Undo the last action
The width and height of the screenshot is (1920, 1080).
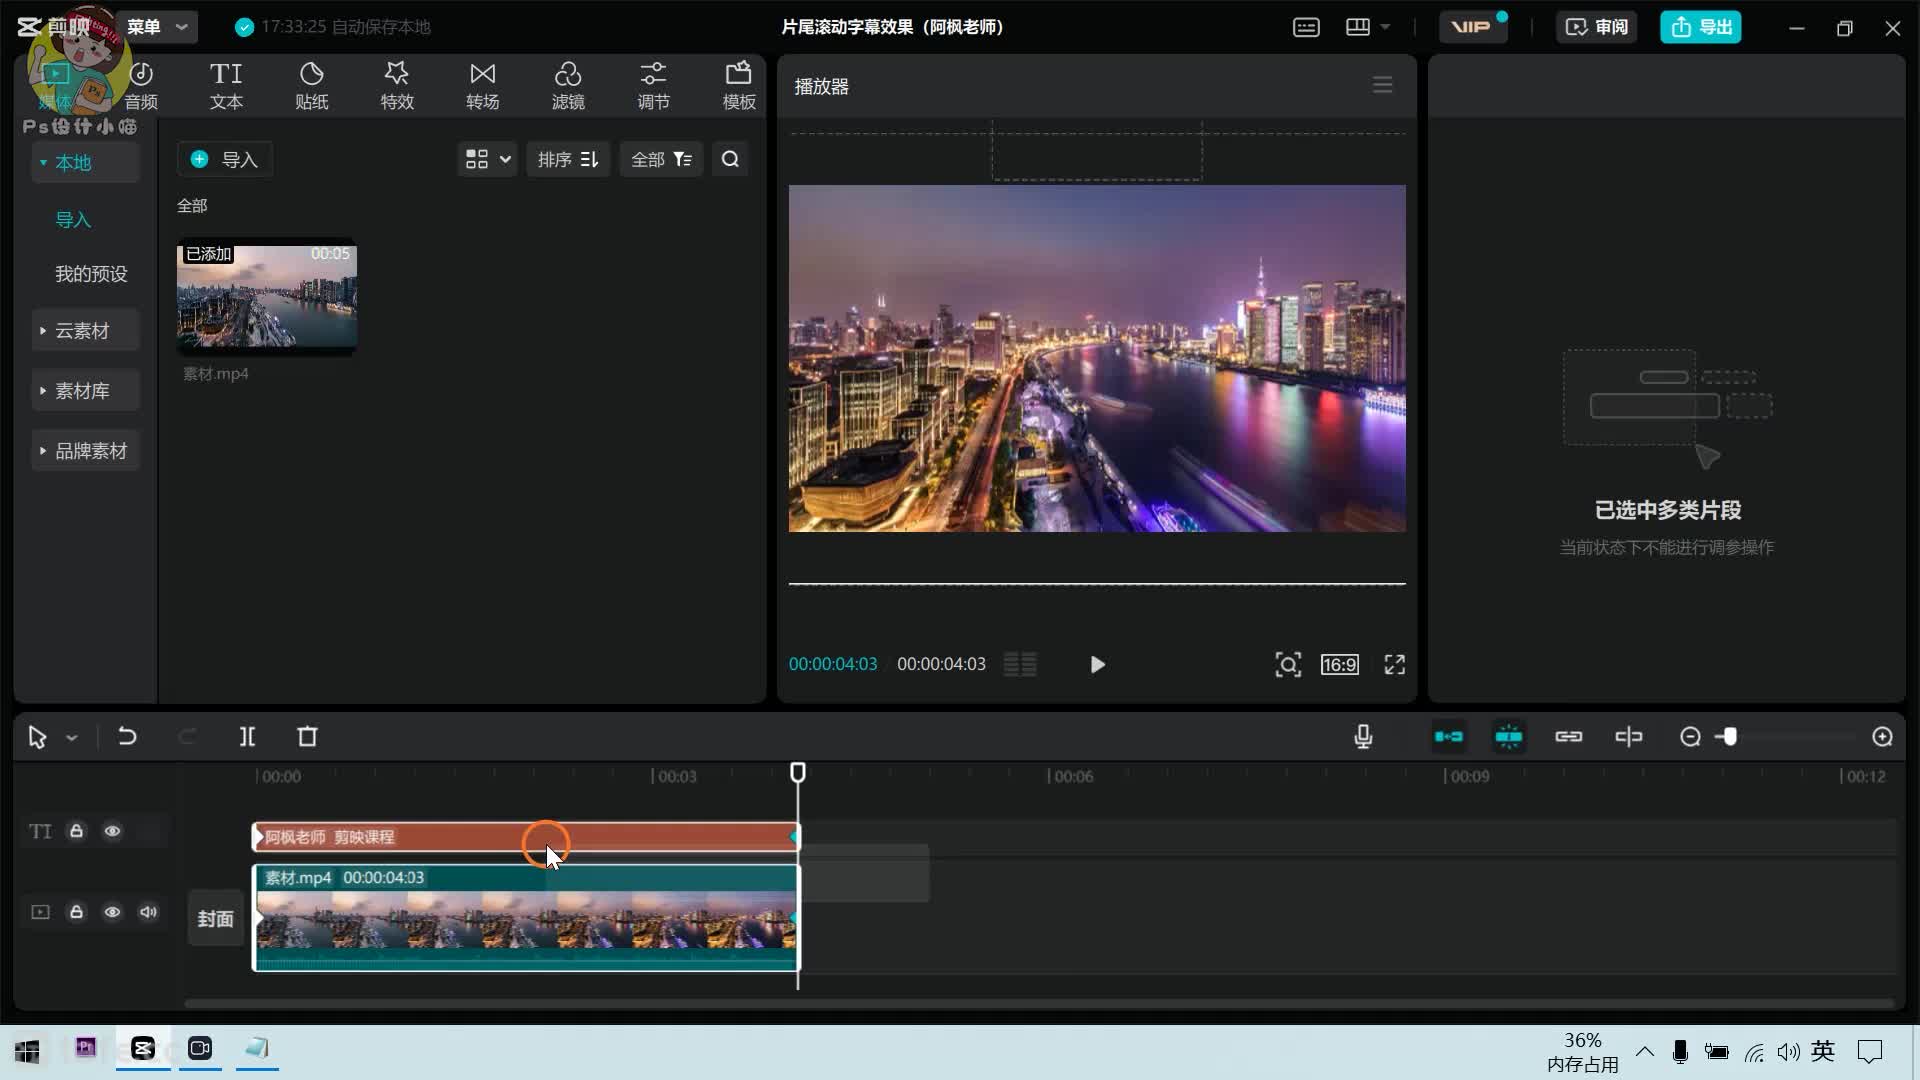click(x=127, y=737)
